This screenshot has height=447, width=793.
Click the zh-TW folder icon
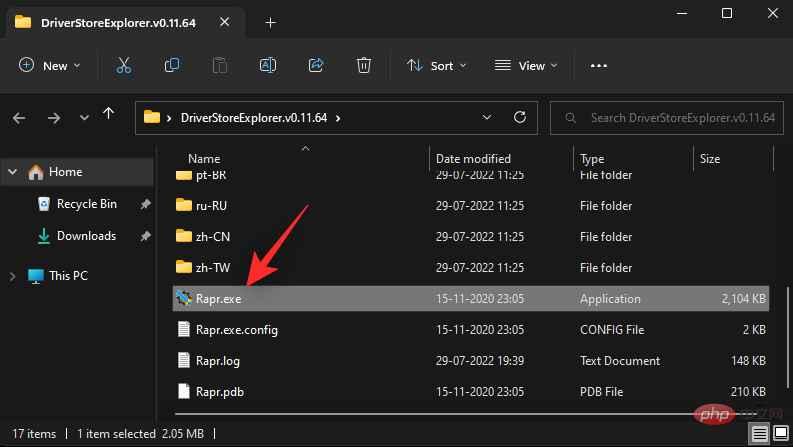click(184, 267)
